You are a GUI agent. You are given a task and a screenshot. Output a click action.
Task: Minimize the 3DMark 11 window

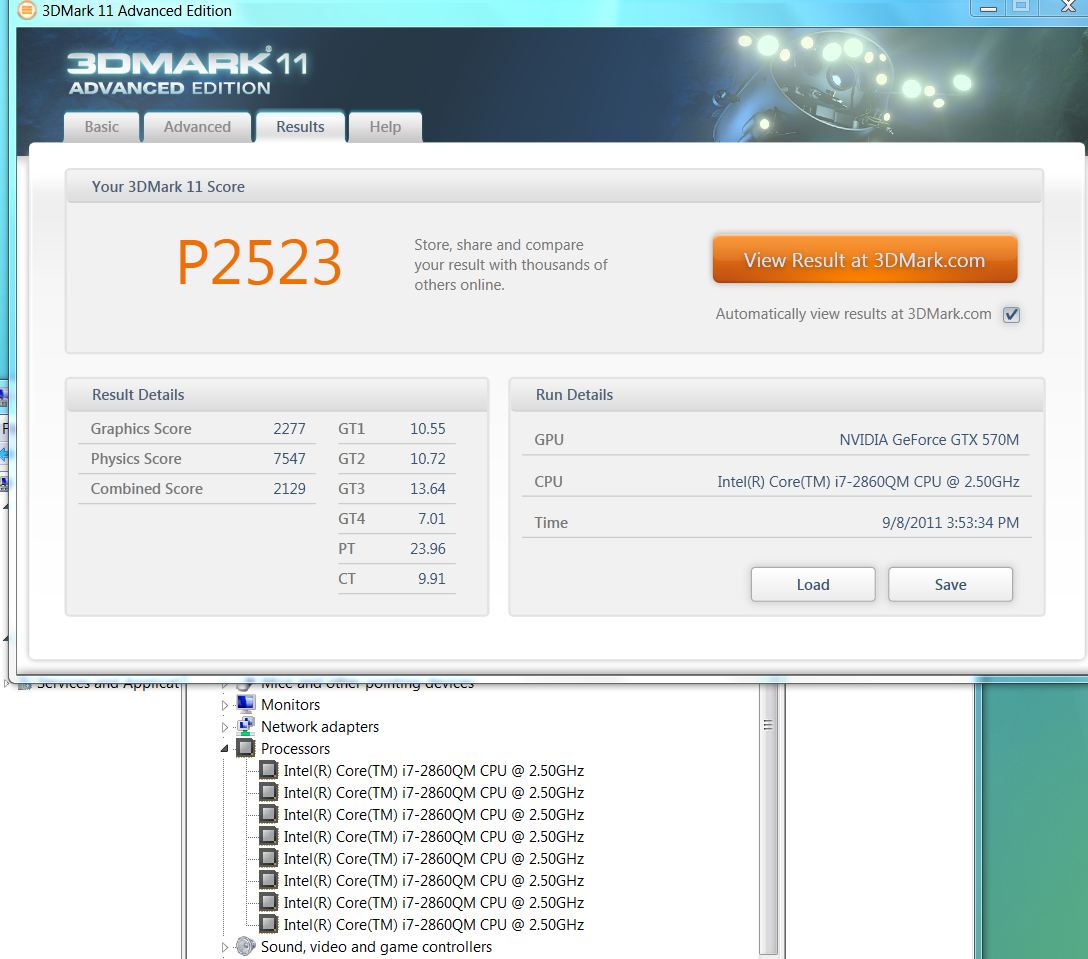coord(989,8)
